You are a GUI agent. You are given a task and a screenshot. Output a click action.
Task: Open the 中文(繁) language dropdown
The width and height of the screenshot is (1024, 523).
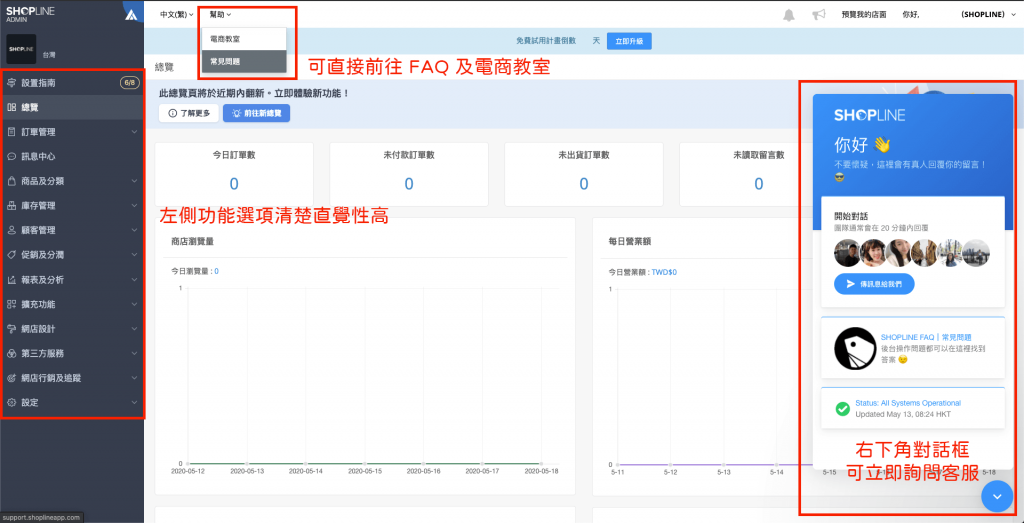point(177,15)
